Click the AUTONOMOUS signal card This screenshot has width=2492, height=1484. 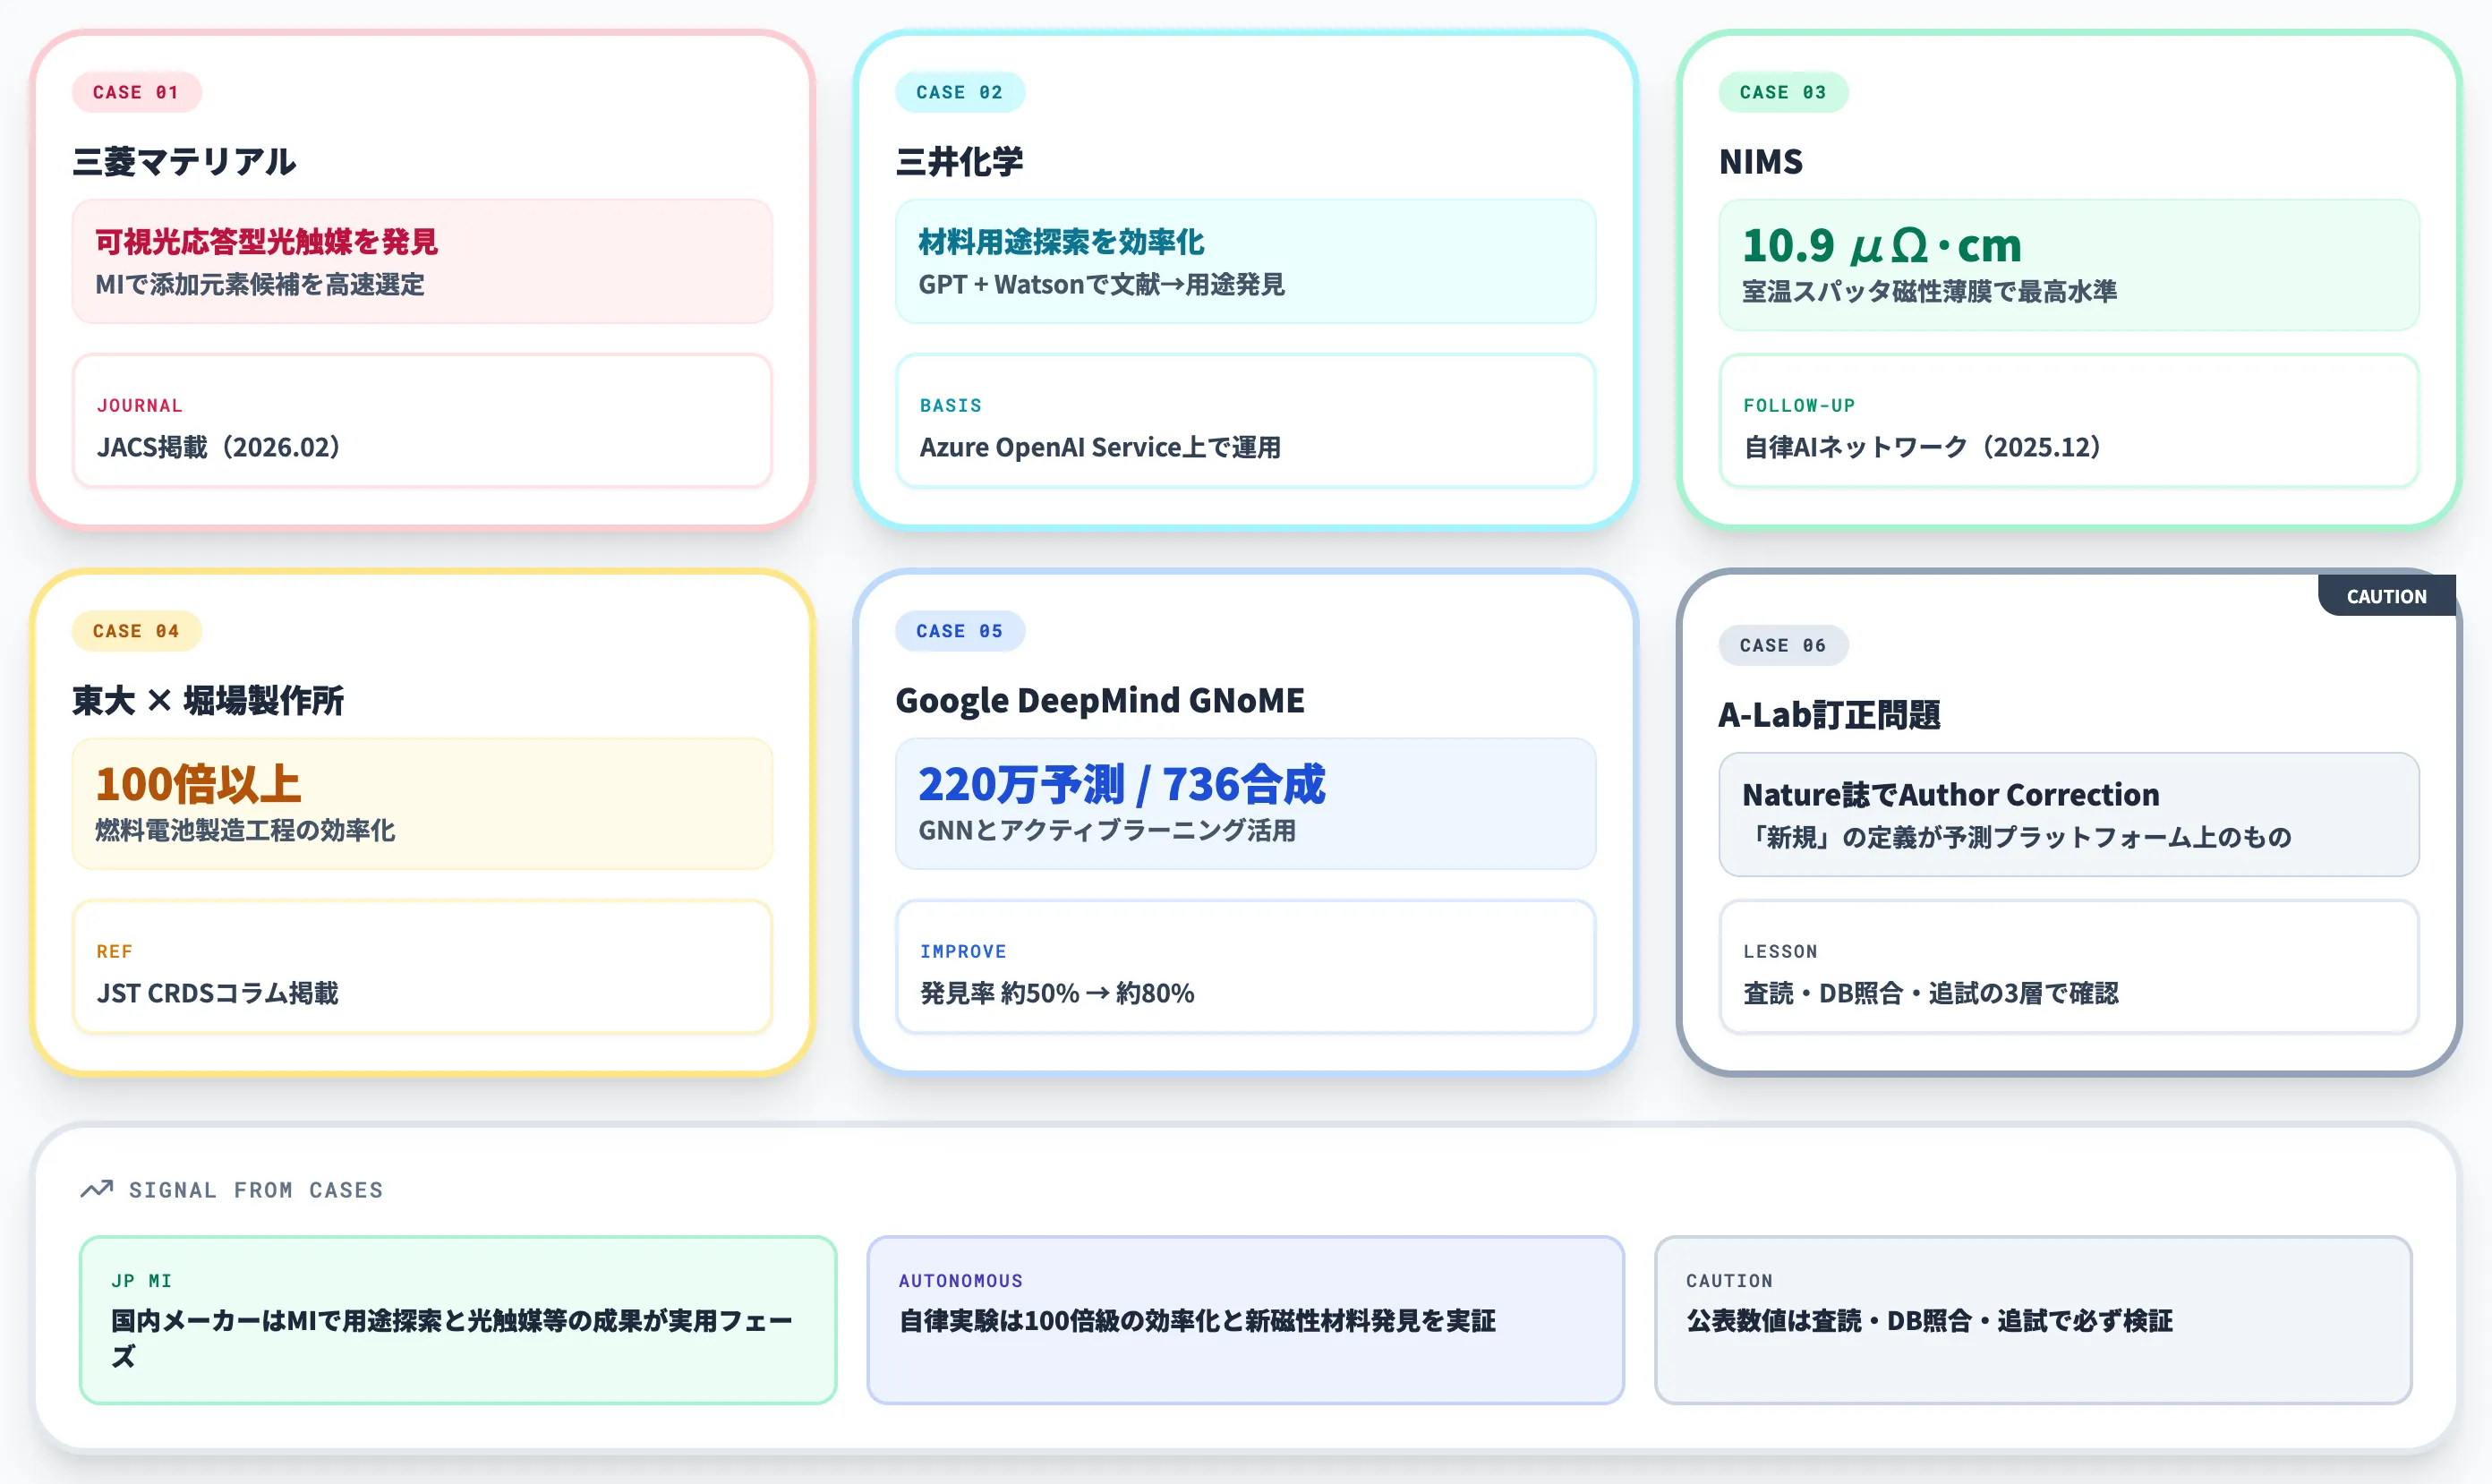pyautogui.click(x=1245, y=1320)
